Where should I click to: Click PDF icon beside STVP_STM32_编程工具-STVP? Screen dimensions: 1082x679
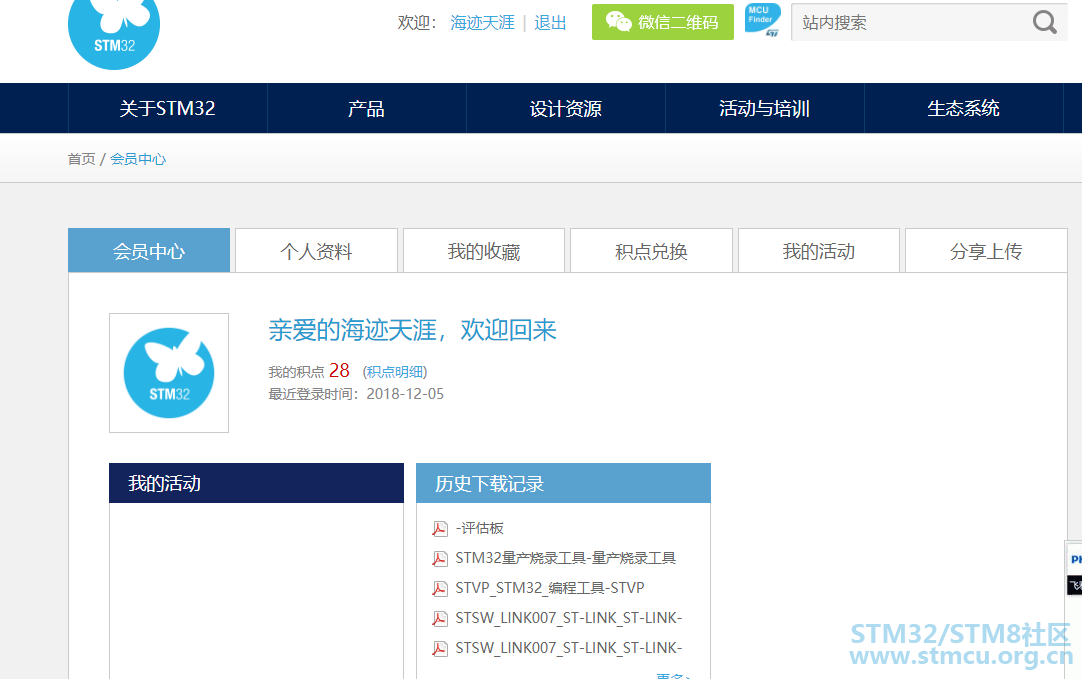tap(440, 589)
